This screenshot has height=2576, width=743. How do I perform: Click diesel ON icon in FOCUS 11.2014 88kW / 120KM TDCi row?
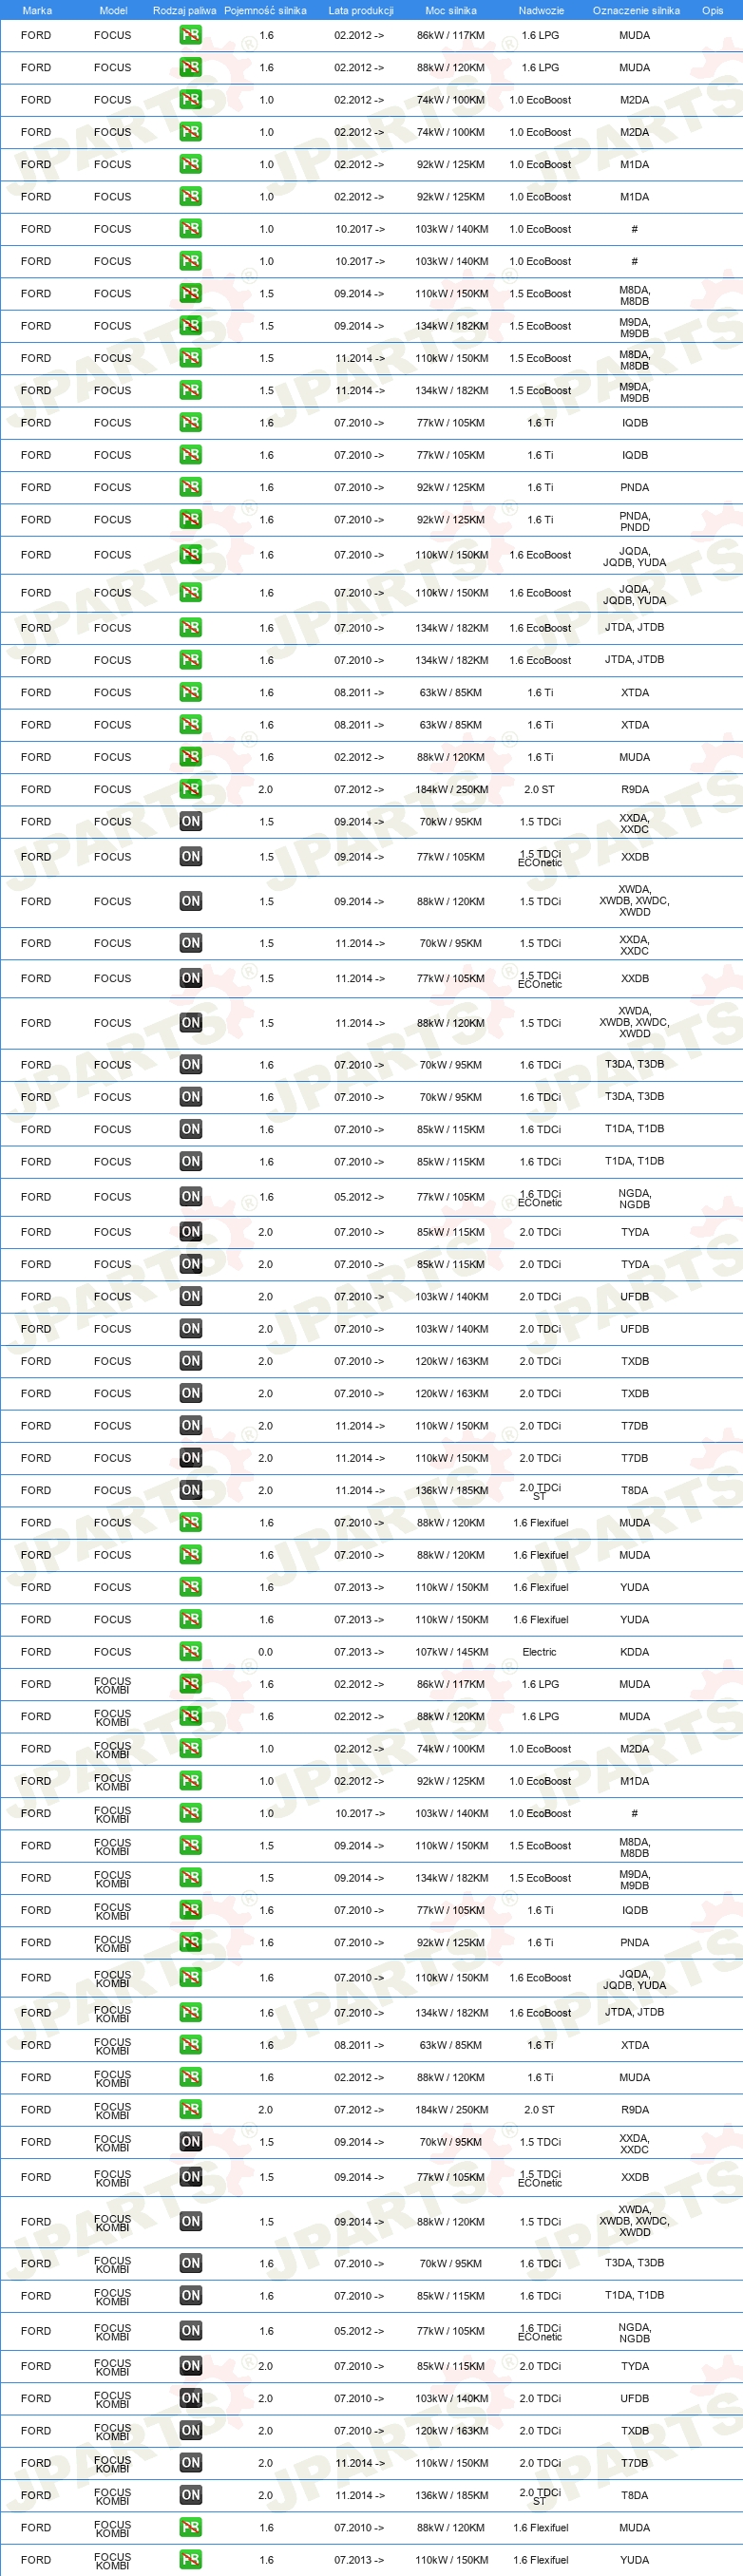190,1023
